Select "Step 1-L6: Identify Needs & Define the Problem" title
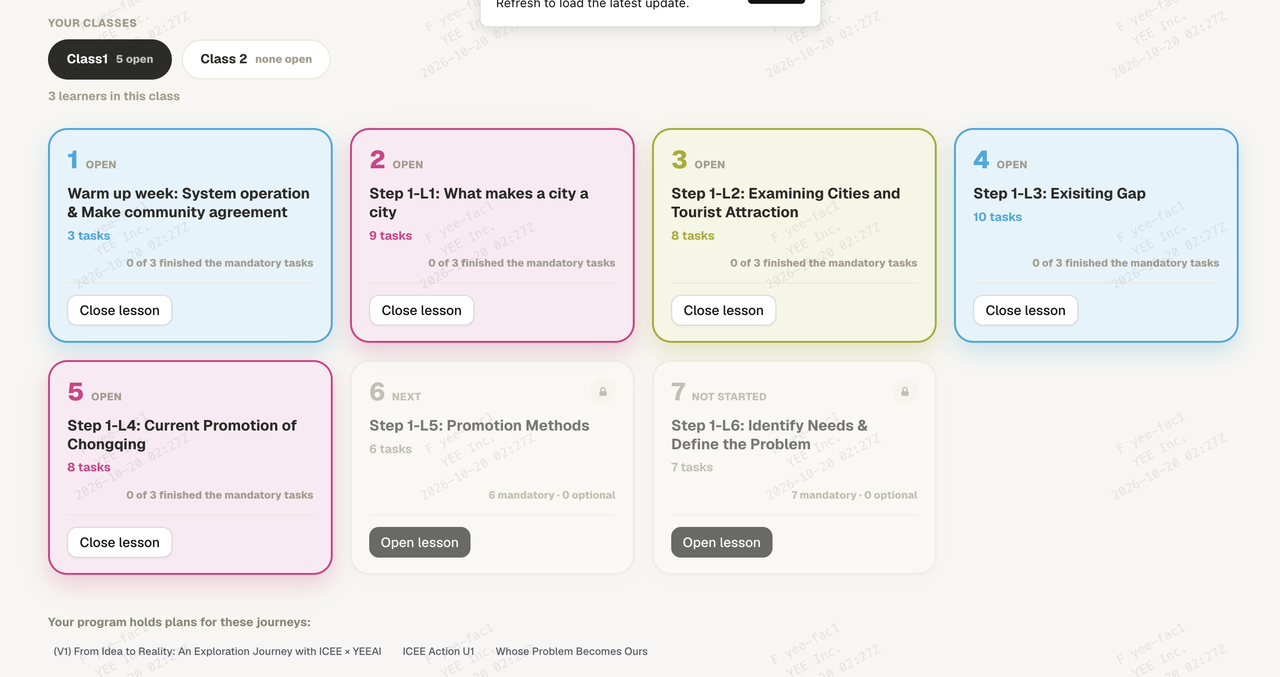 point(770,435)
